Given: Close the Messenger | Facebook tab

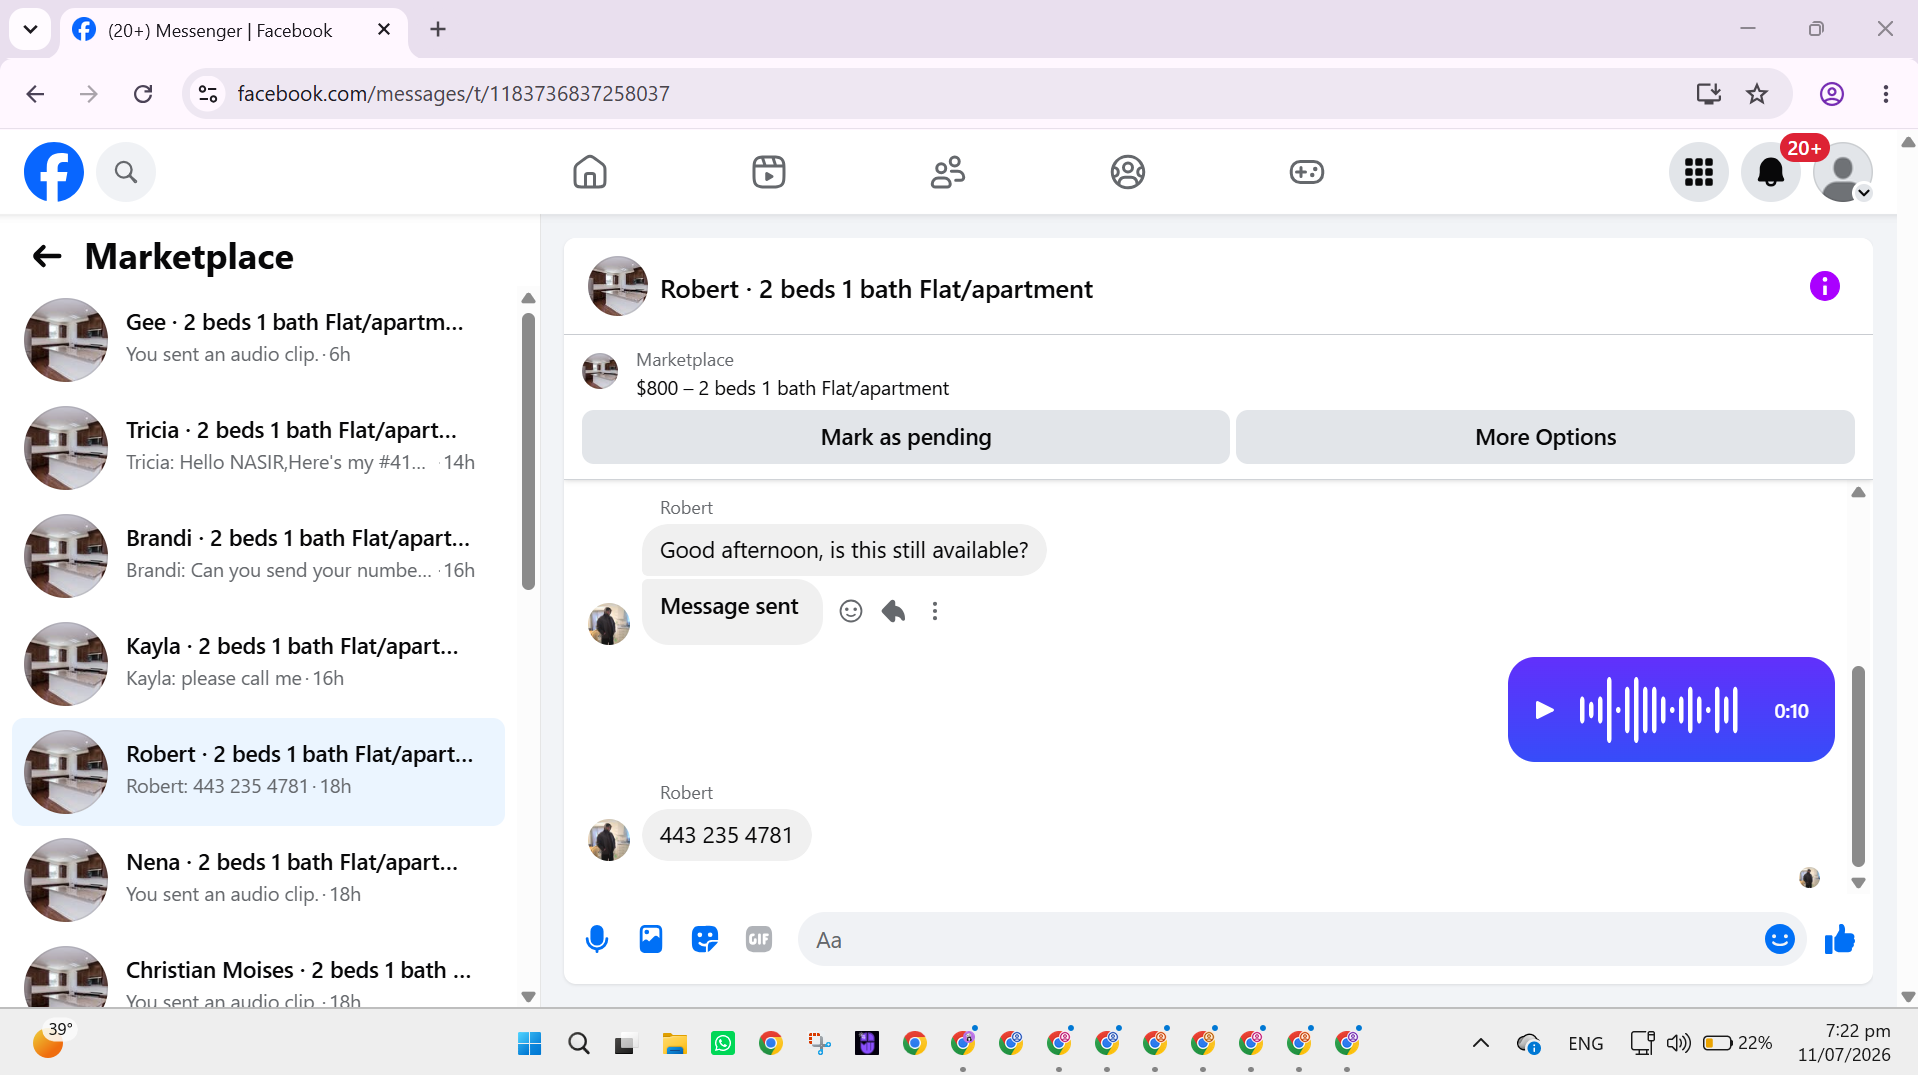Looking at the screenshot, I should [x=384, y=30].
